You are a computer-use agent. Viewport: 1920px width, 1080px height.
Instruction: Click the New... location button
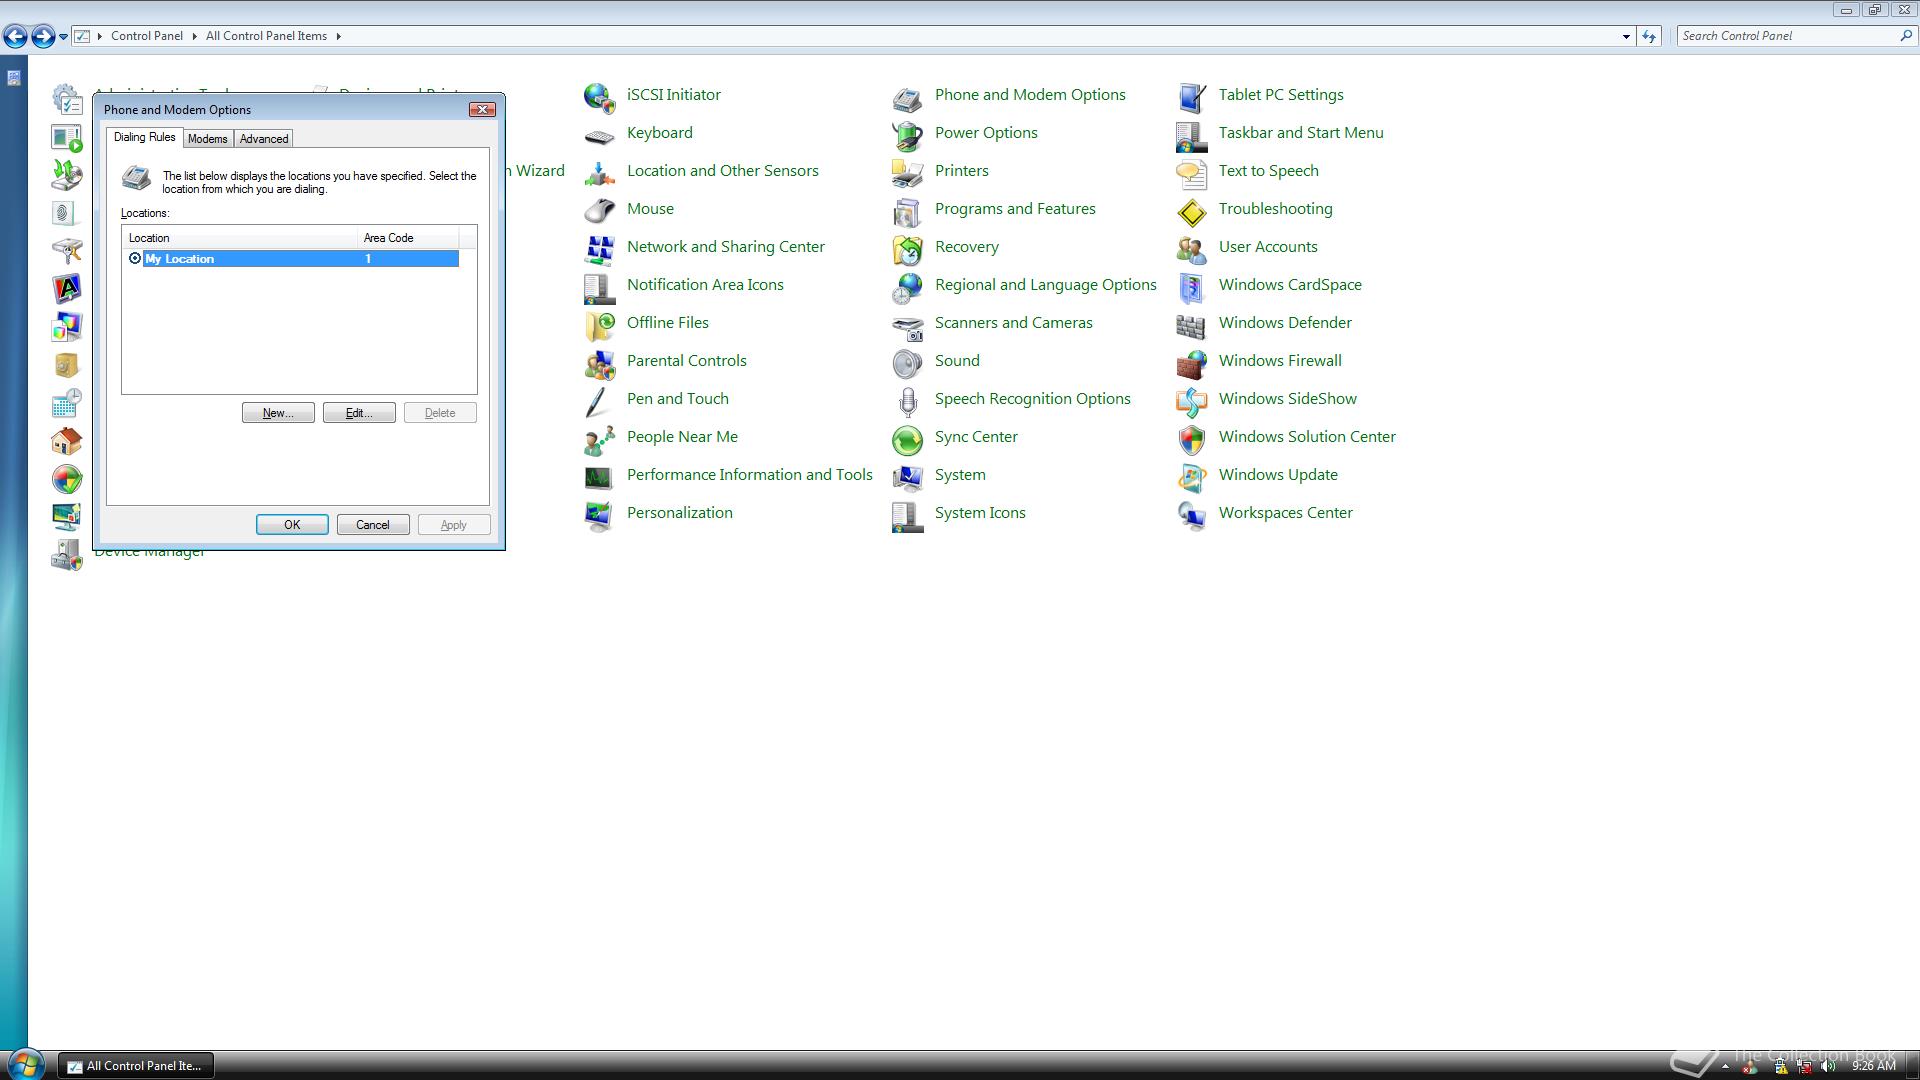[278, 413]
